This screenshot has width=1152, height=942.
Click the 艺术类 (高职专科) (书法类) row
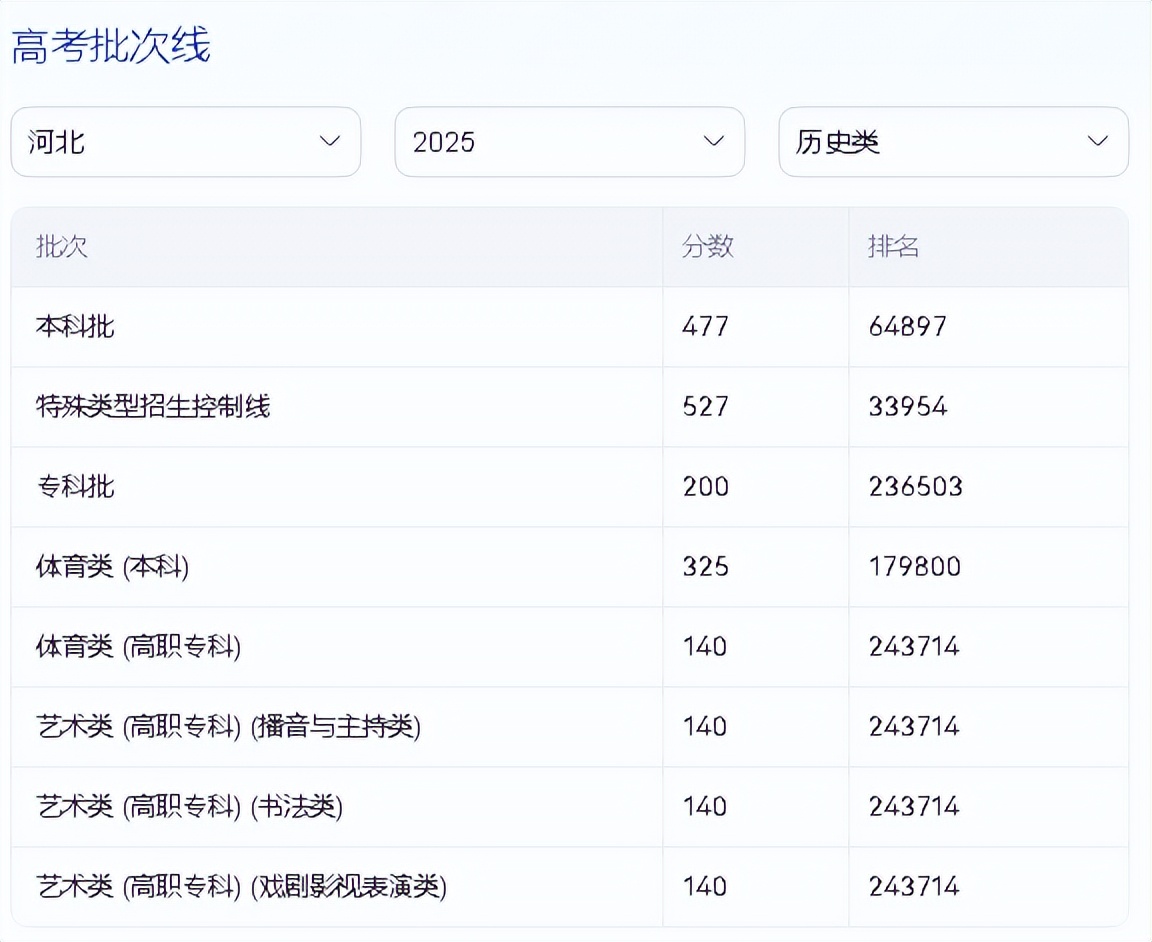[186, 807]
